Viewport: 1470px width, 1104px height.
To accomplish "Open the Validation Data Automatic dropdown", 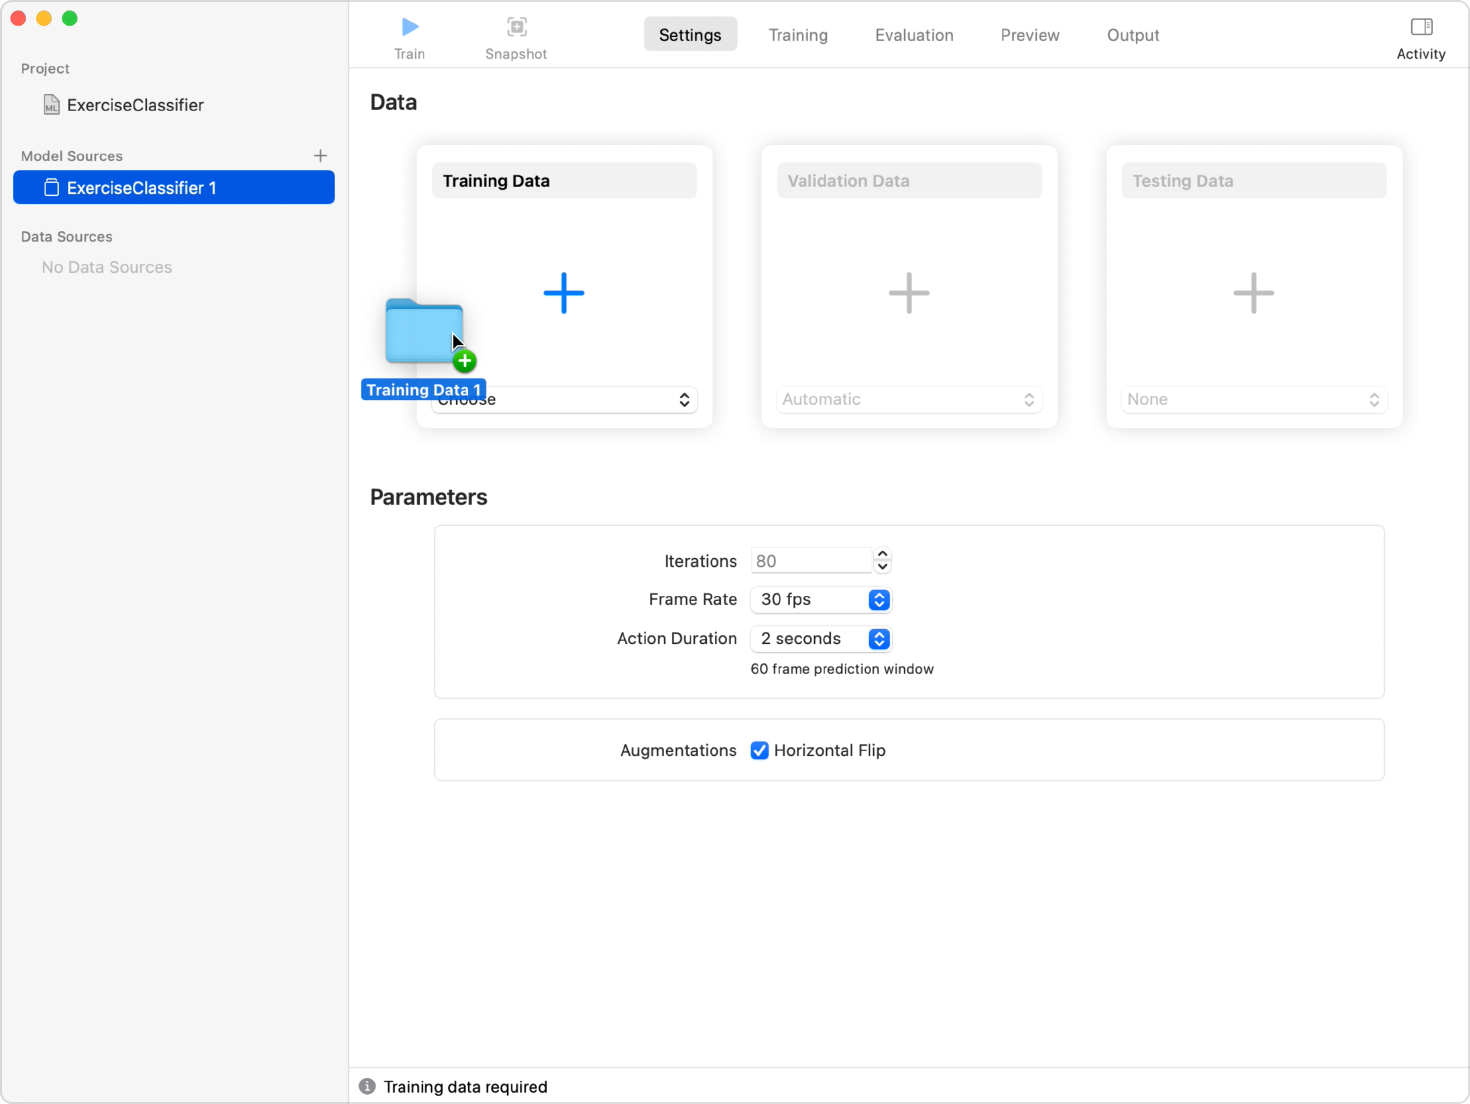I will pyautogui.click(x=908, y=400).
